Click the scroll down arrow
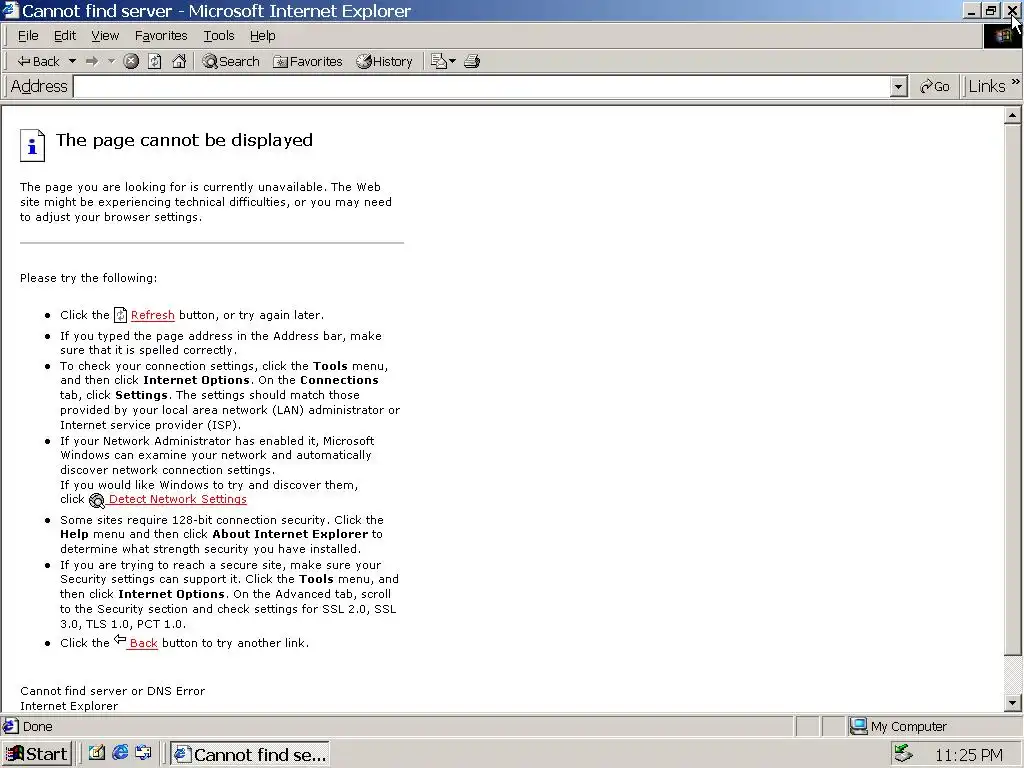1024x768 pixels. [x=1012, y=703]
